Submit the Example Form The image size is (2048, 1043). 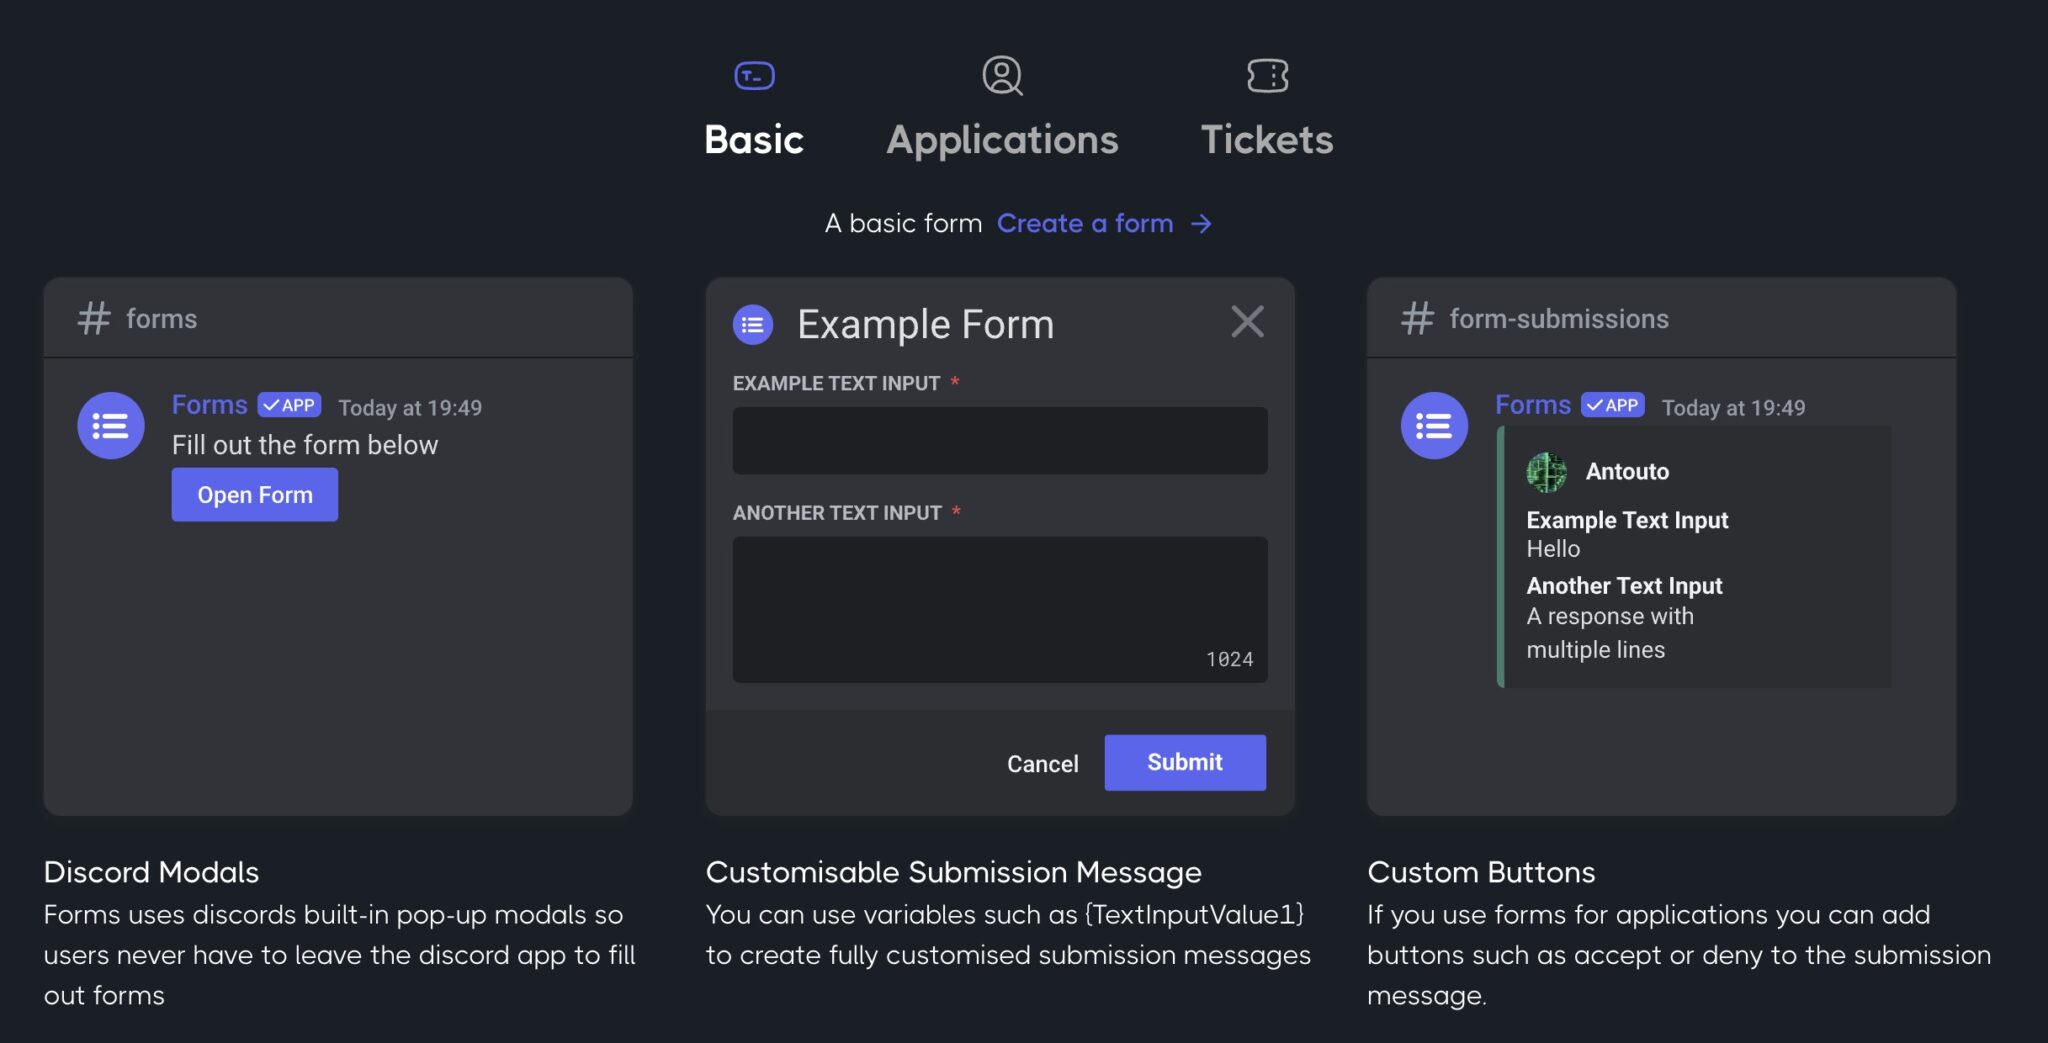coord(1184,761)
